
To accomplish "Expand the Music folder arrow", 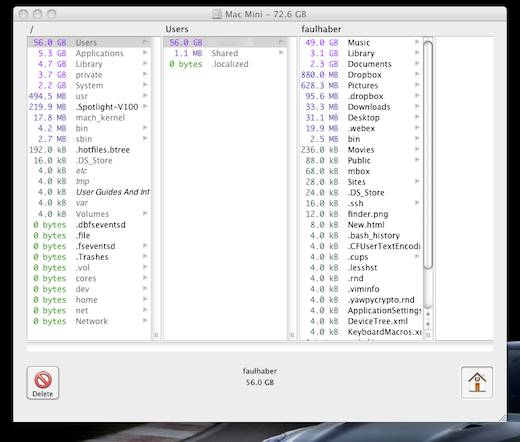I will 417,42.
